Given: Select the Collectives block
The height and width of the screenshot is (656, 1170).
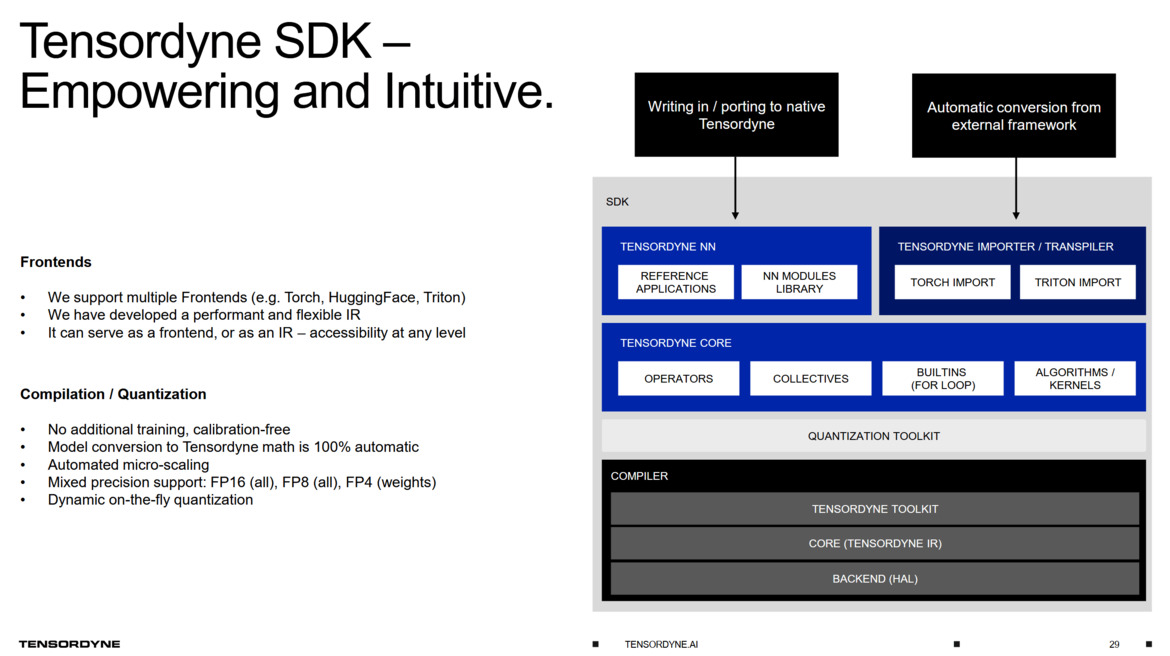Looking at the screenshot, I should click(810, 379).
